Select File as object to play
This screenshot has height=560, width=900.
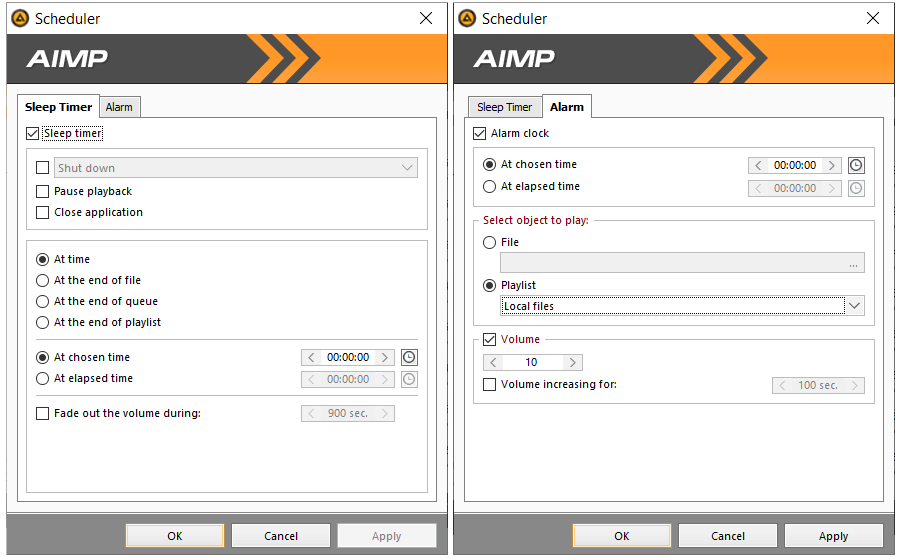click(490, 243)
